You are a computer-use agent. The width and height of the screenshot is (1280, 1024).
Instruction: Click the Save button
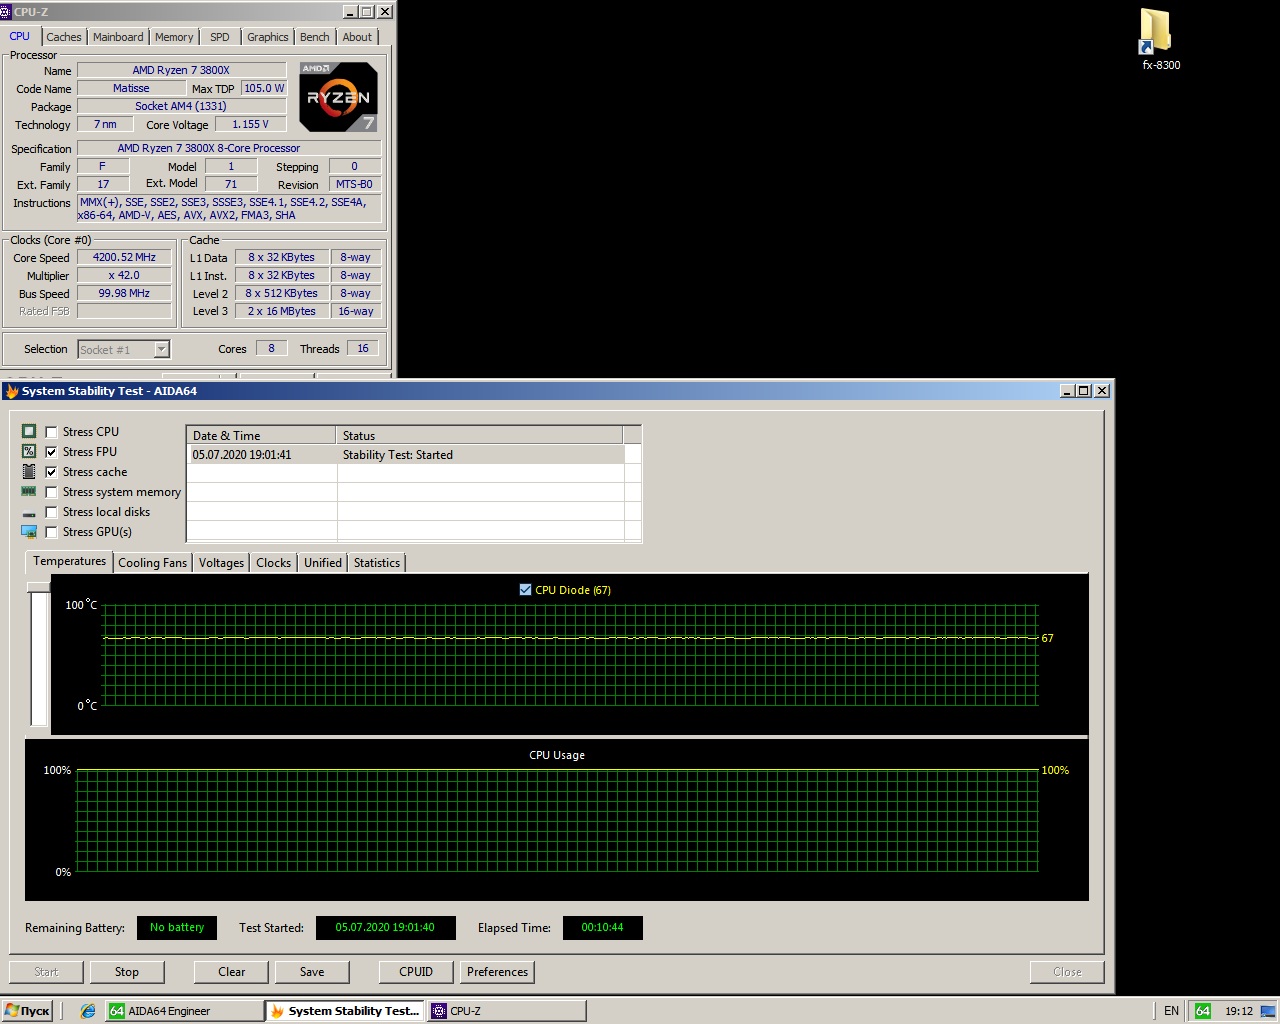point(312,972)
